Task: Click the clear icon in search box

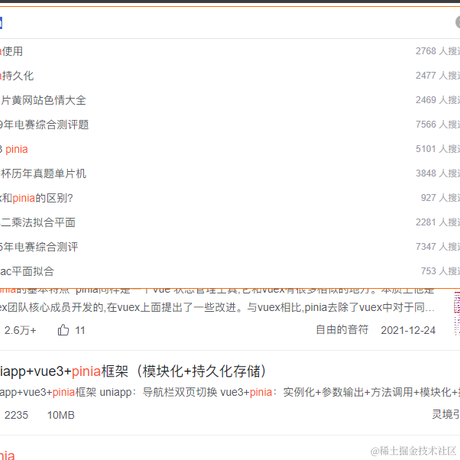Action: 457,22
